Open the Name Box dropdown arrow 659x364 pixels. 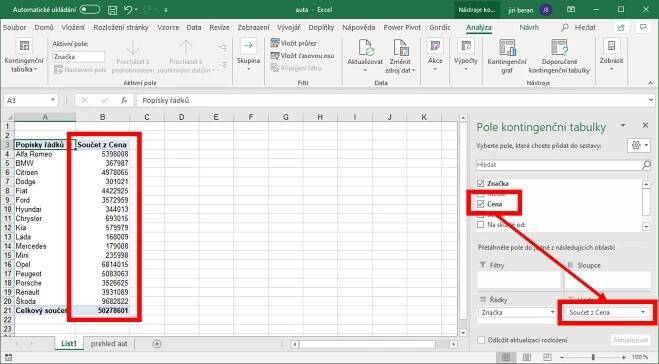coord(53,100)
